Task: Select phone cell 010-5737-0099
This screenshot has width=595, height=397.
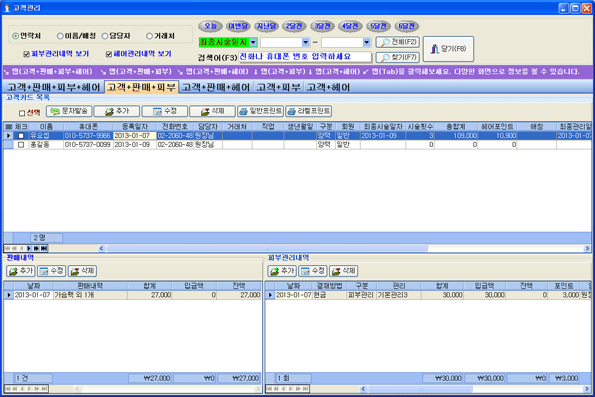Action: coord(88,145)
